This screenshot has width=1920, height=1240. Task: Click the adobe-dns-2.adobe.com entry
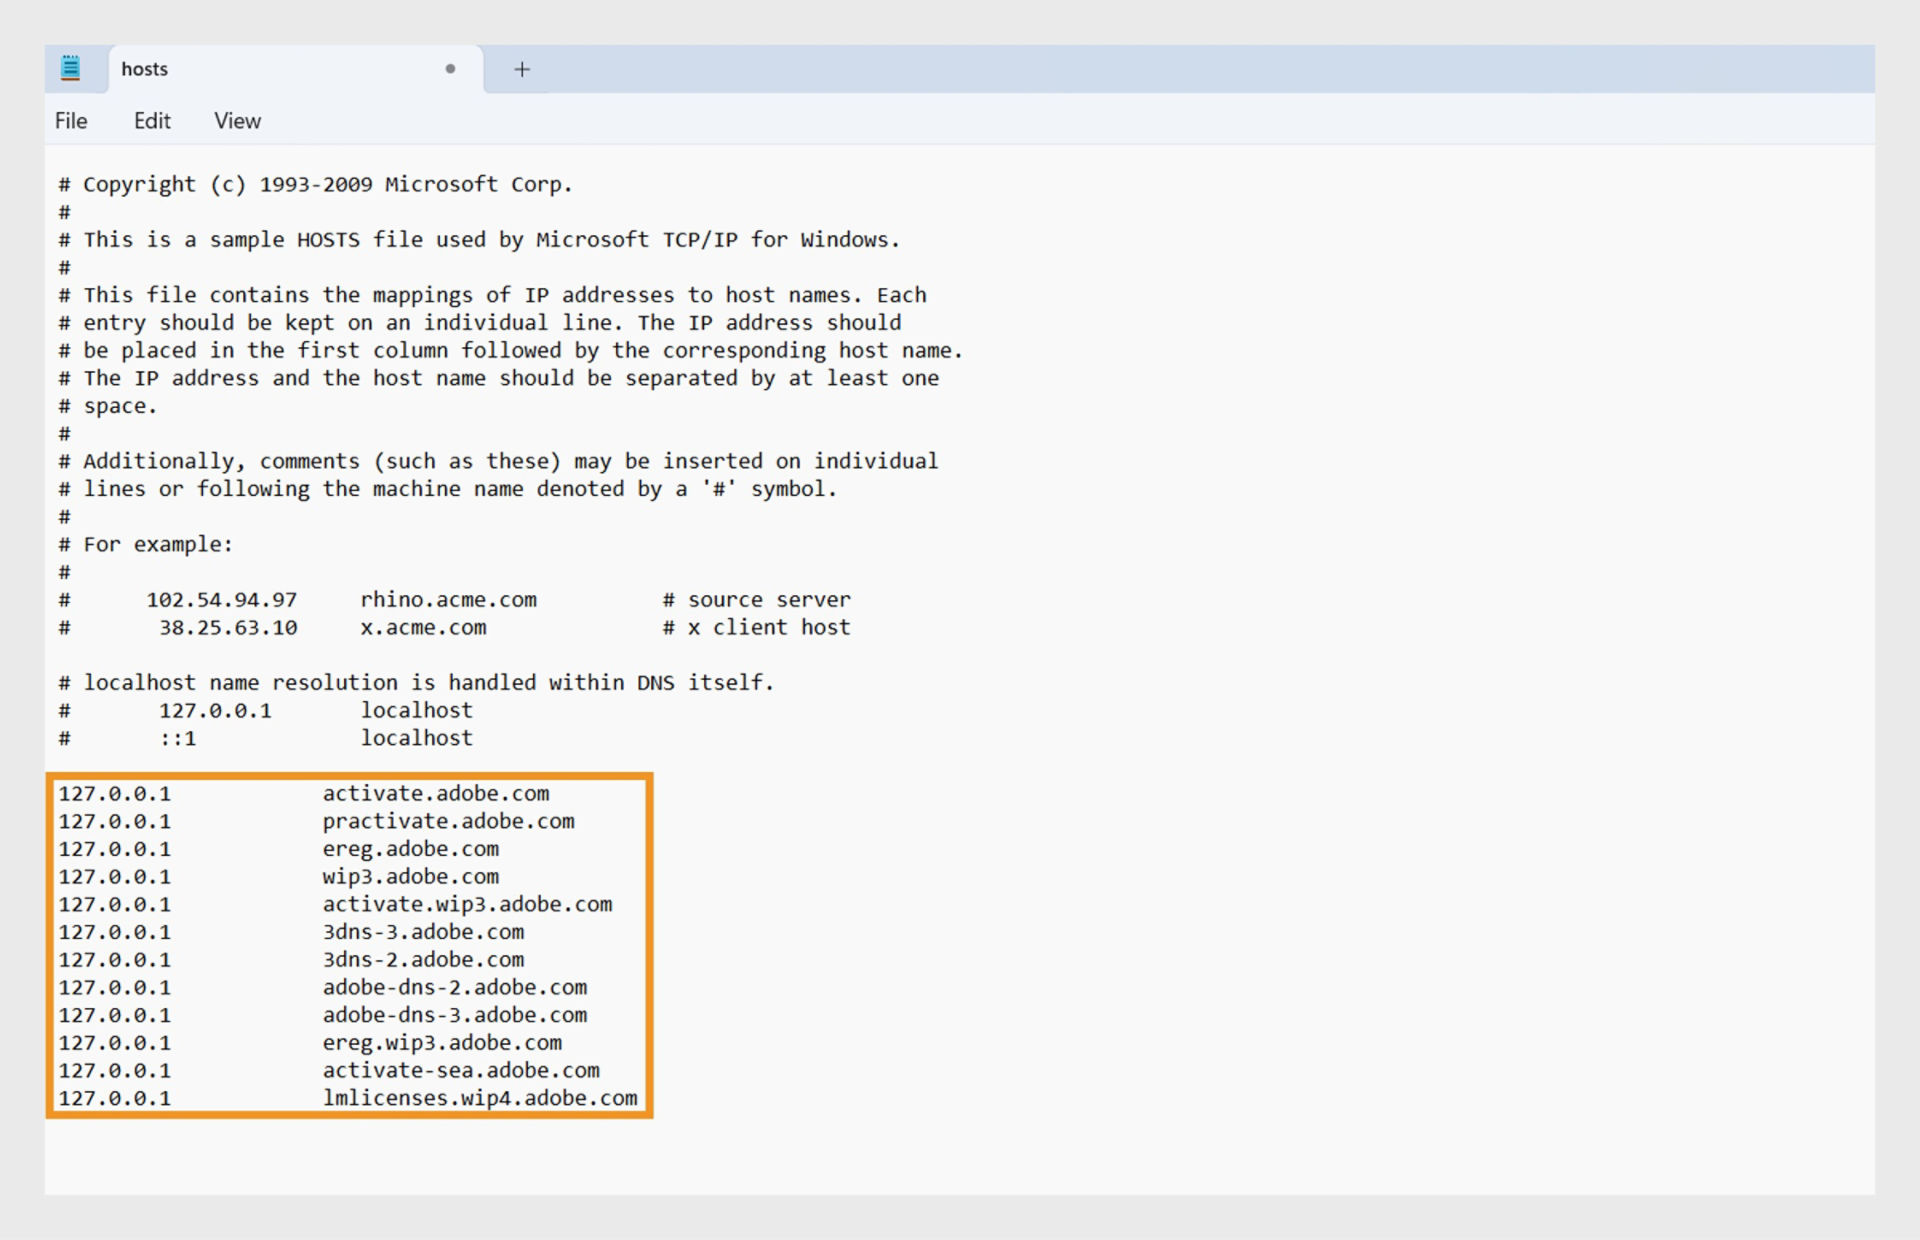pos(434,988)
